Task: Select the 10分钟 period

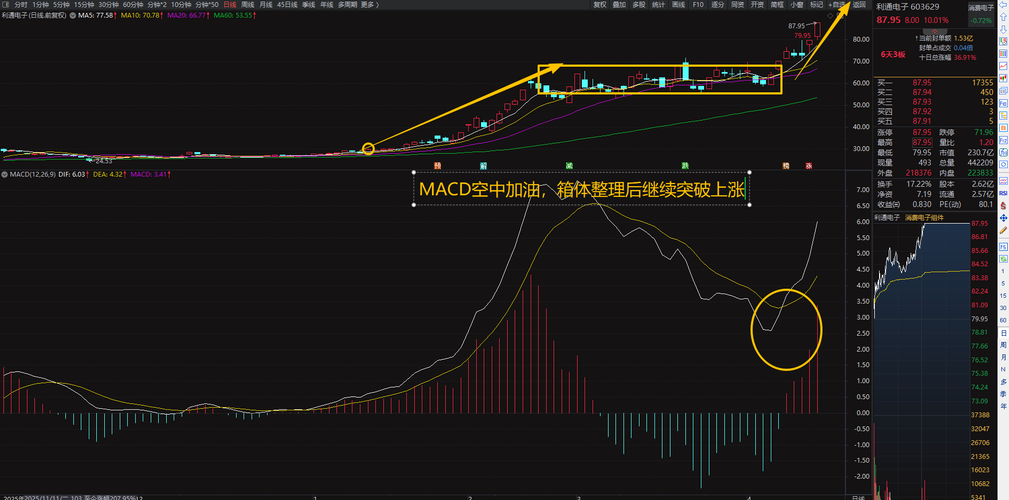Action: click(x=181, y=5)
